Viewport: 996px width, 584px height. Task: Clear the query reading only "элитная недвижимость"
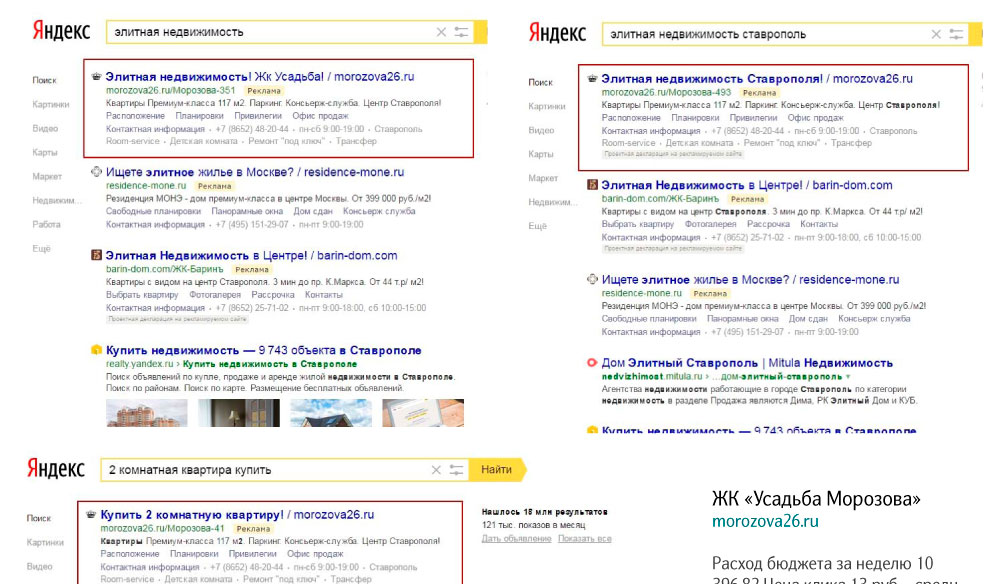pos(441,32)
